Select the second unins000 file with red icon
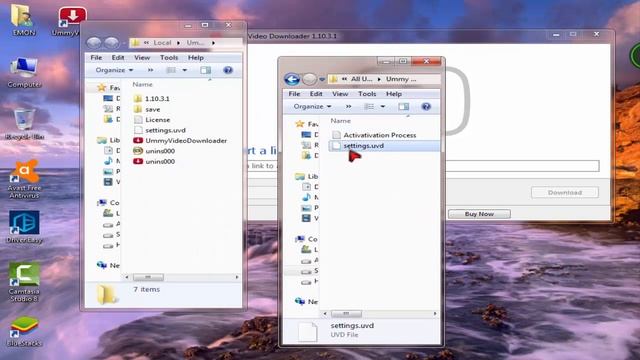 coord(154,161)
